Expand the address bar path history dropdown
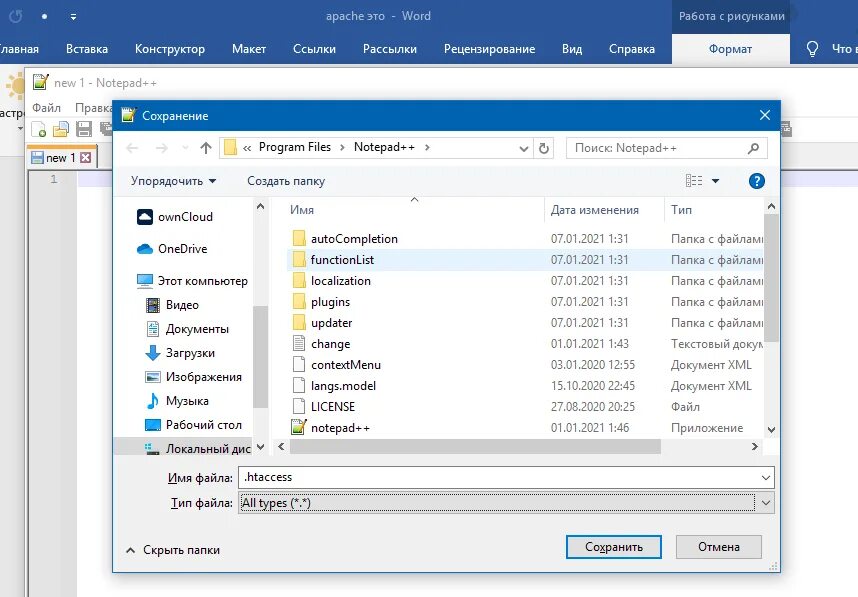 point(524,148)
